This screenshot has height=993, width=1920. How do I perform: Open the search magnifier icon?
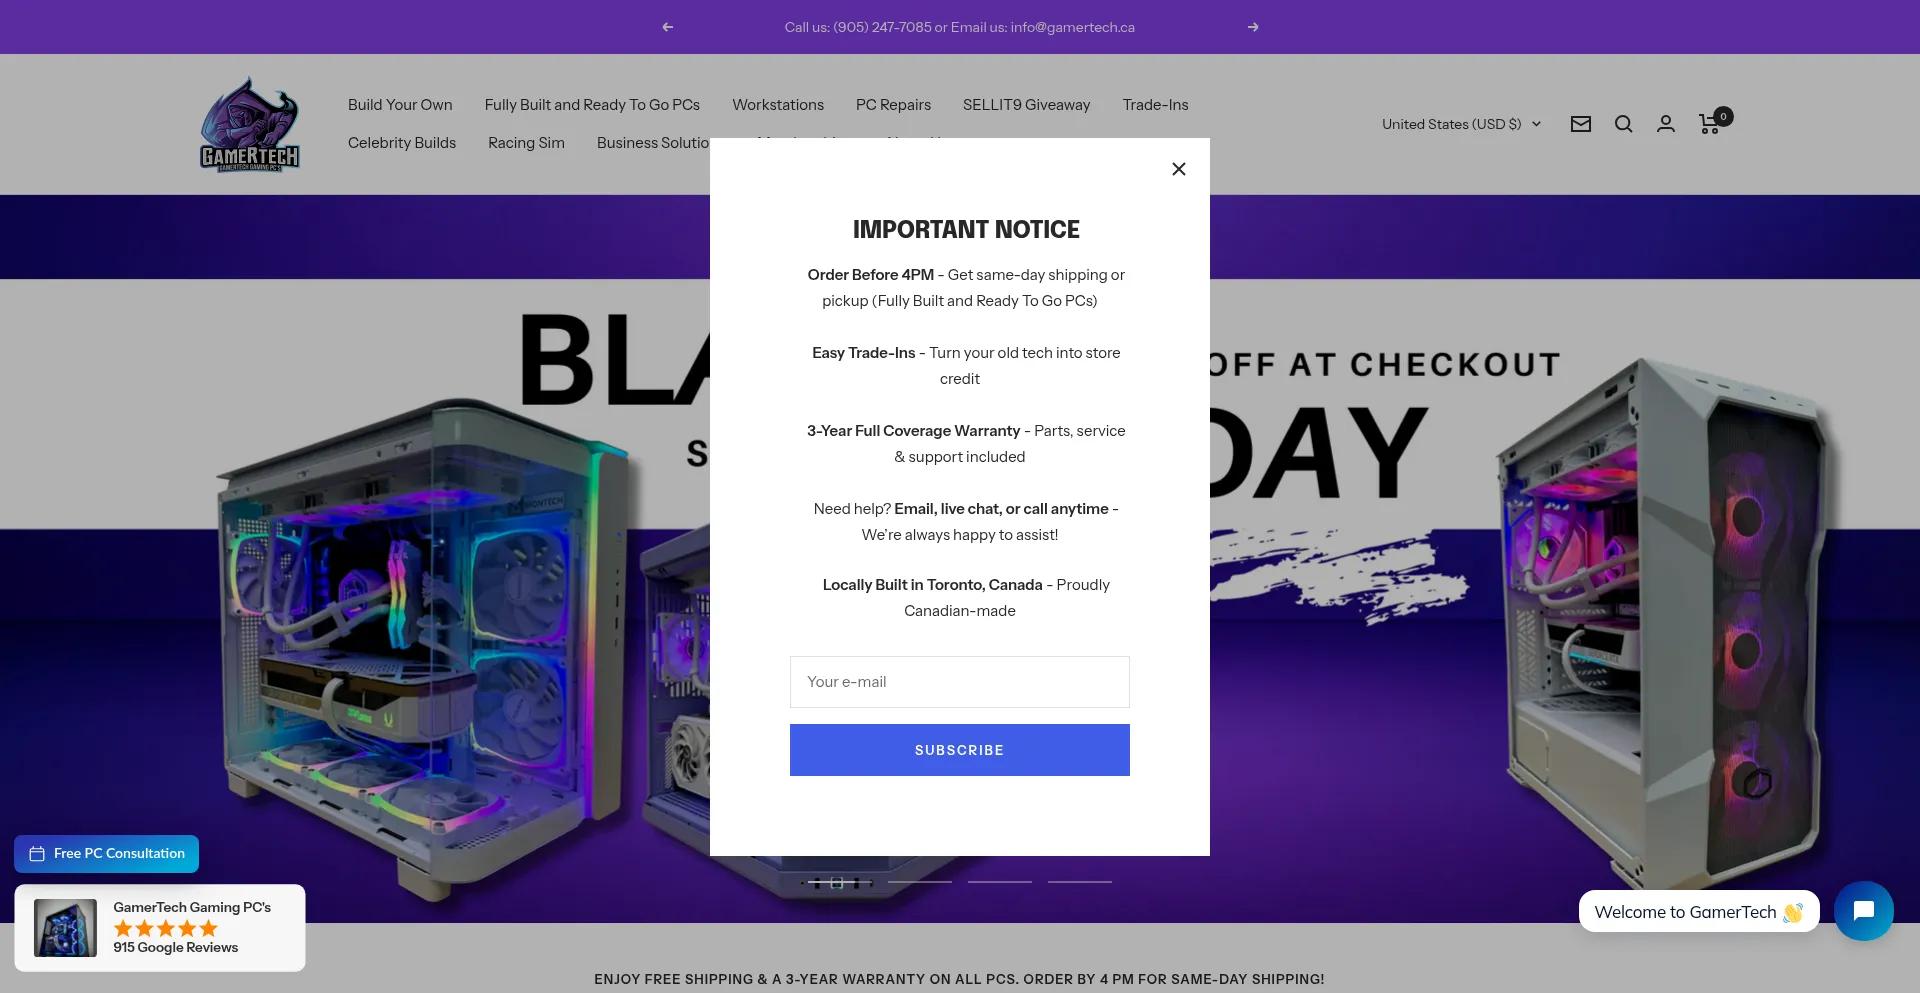tap(1624, 124)
